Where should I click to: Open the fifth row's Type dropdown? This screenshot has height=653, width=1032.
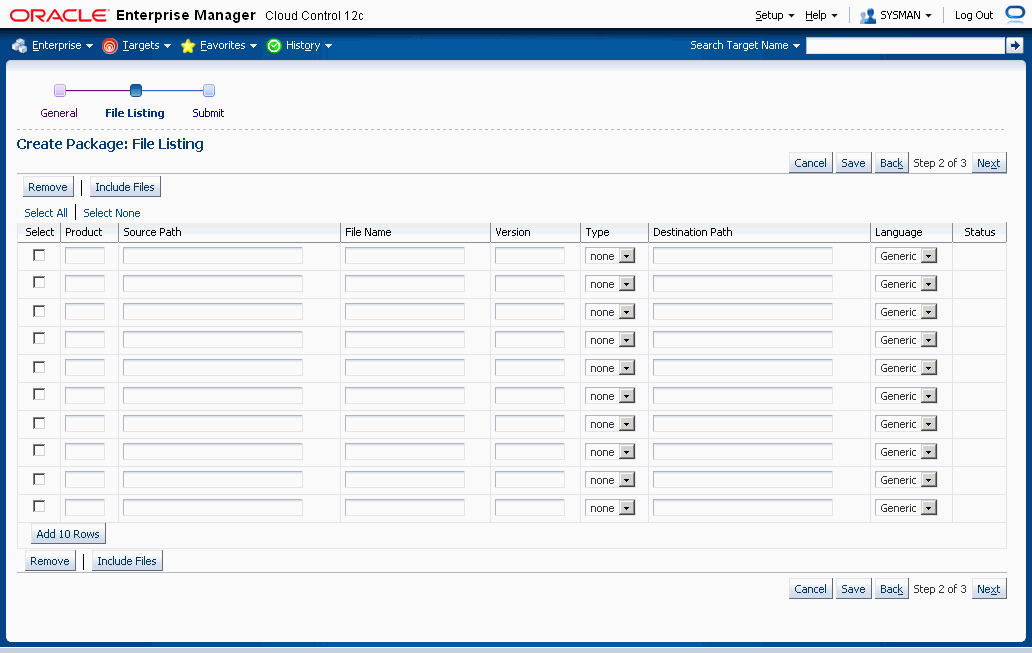pyautogui.click(x=610, y=368)
